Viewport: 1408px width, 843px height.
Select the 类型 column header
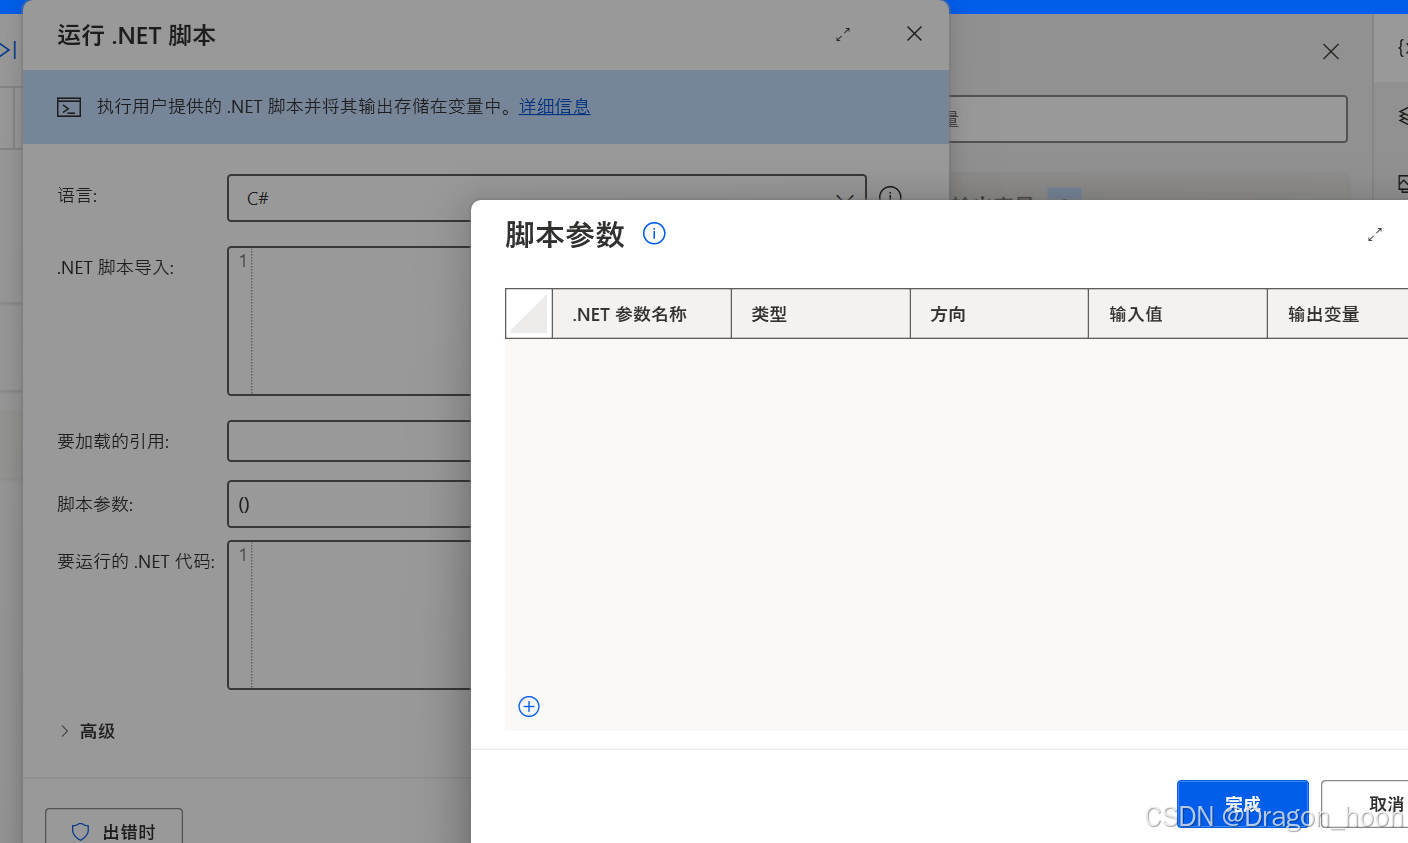click(821, 314)
